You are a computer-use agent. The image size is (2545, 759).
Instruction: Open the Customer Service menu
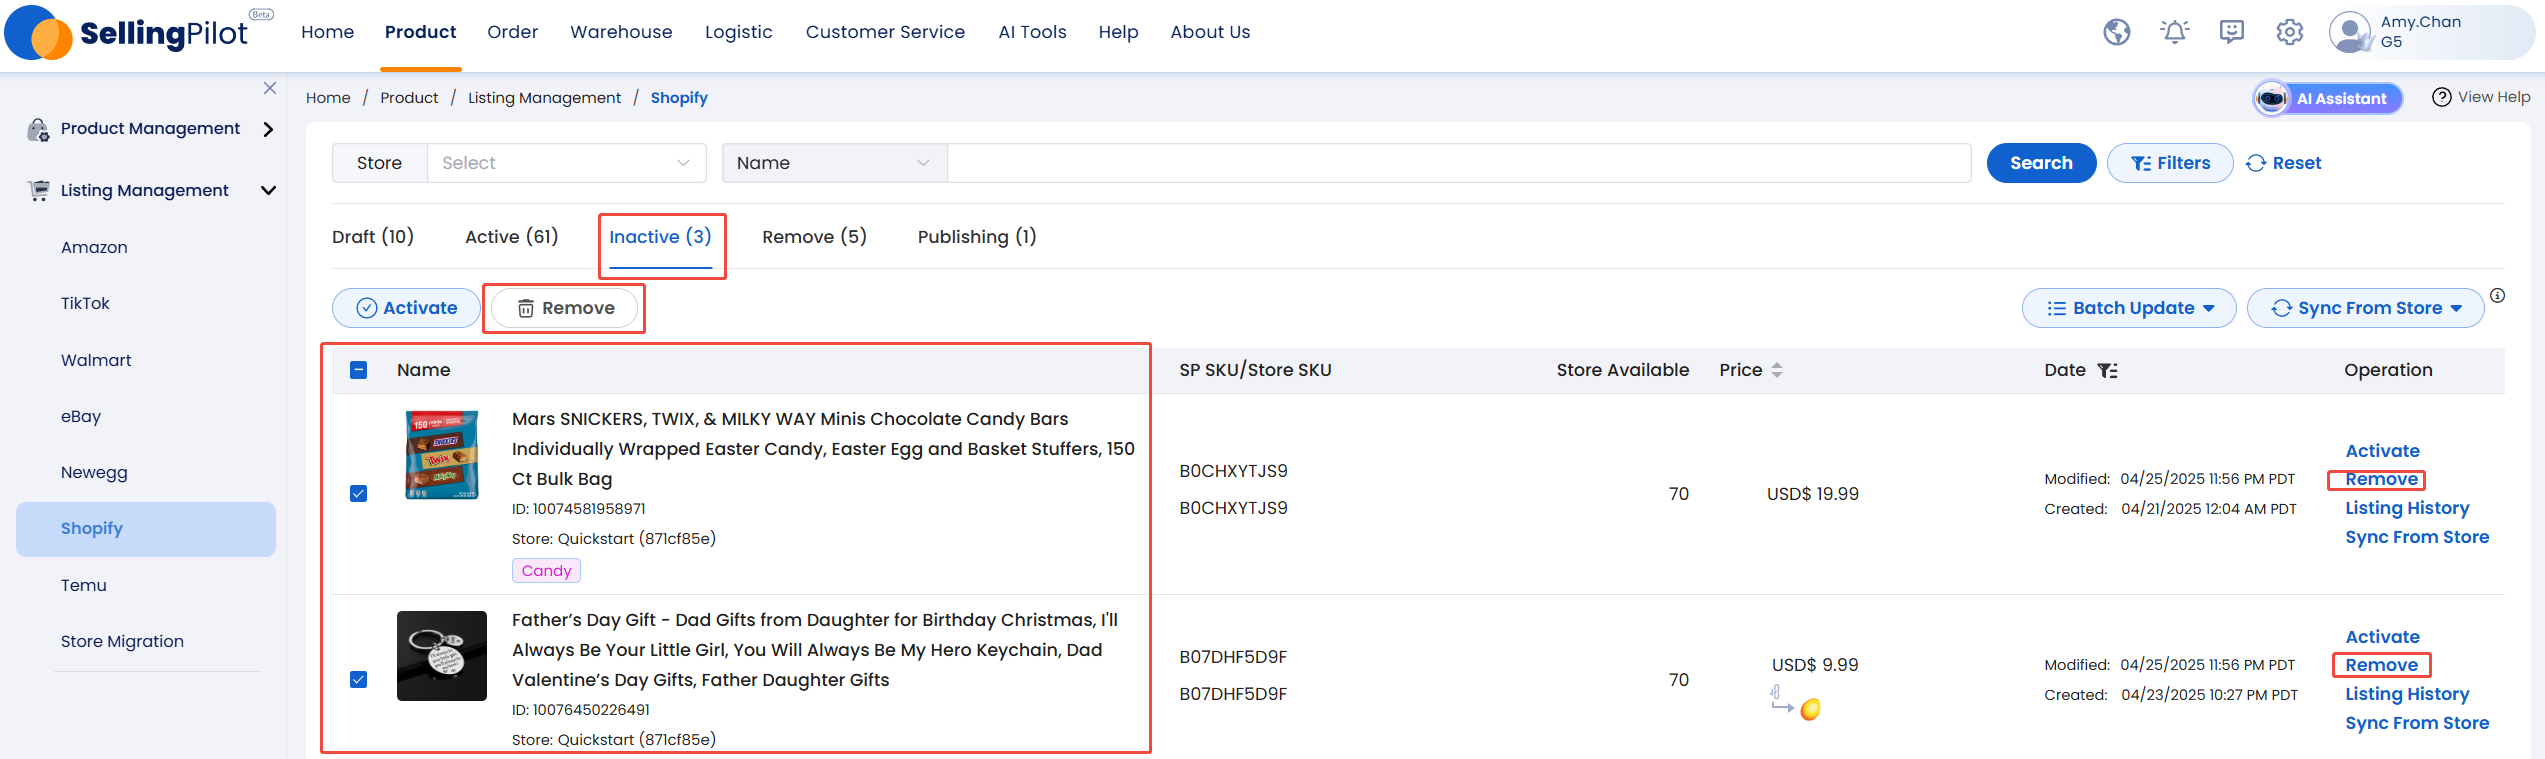(x=885, y=32)
